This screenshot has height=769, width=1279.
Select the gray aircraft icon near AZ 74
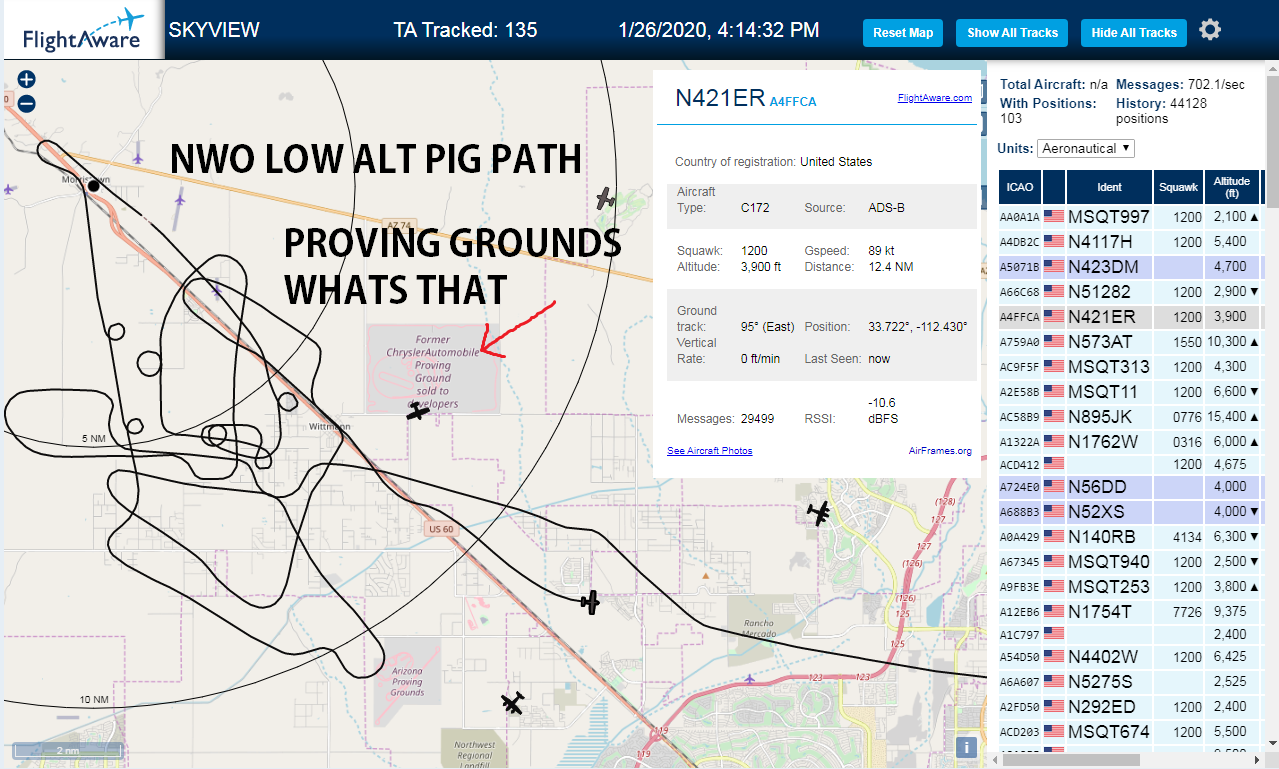(x=605, y=198)
